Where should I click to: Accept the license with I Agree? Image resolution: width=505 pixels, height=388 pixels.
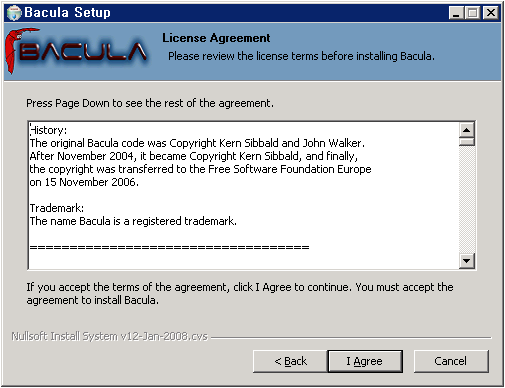pyautogui.click(x=365, y=361)
